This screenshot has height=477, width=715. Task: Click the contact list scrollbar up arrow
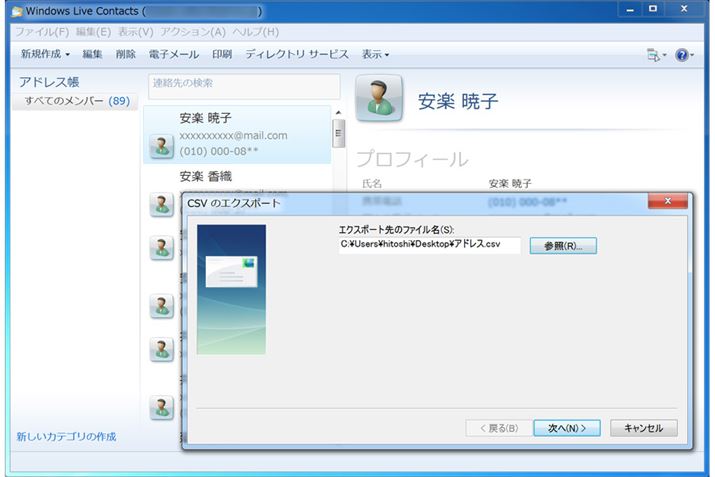(x=339, y=112)
